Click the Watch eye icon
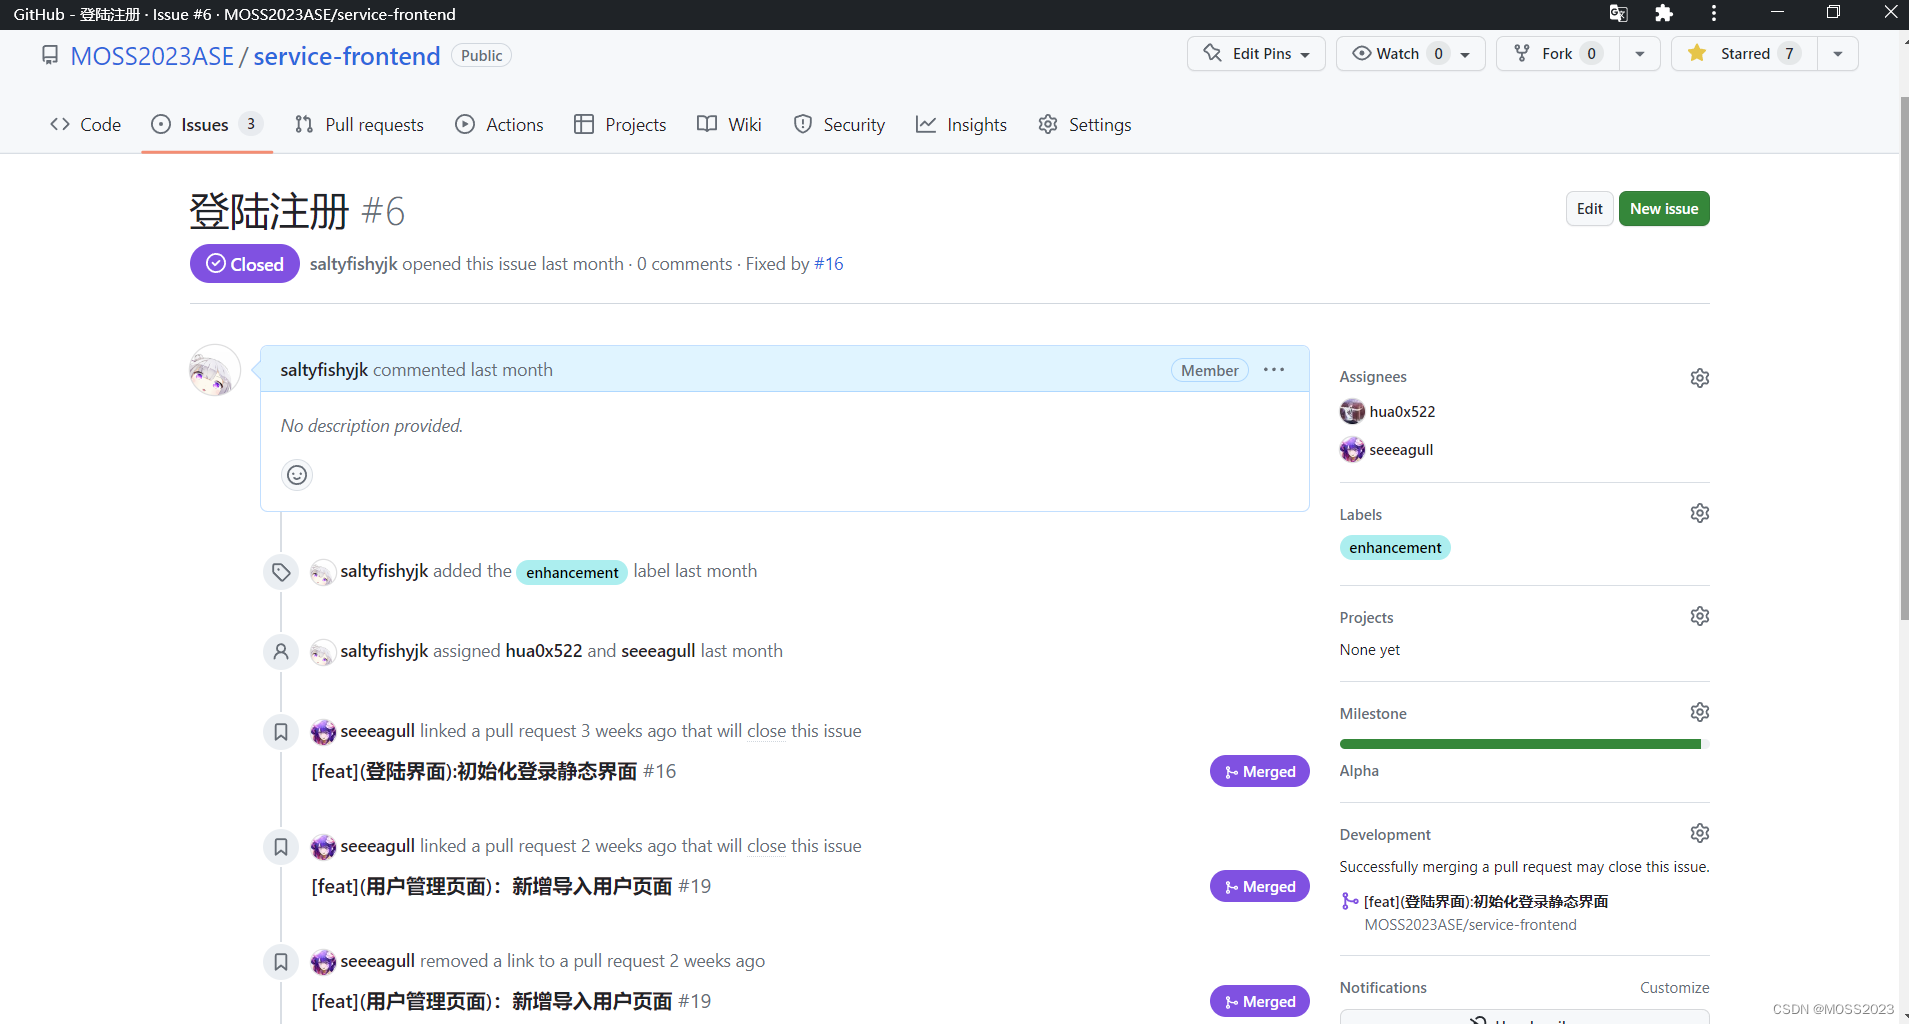The width and height of the screenshot is (1909, 1024). 1361,53
